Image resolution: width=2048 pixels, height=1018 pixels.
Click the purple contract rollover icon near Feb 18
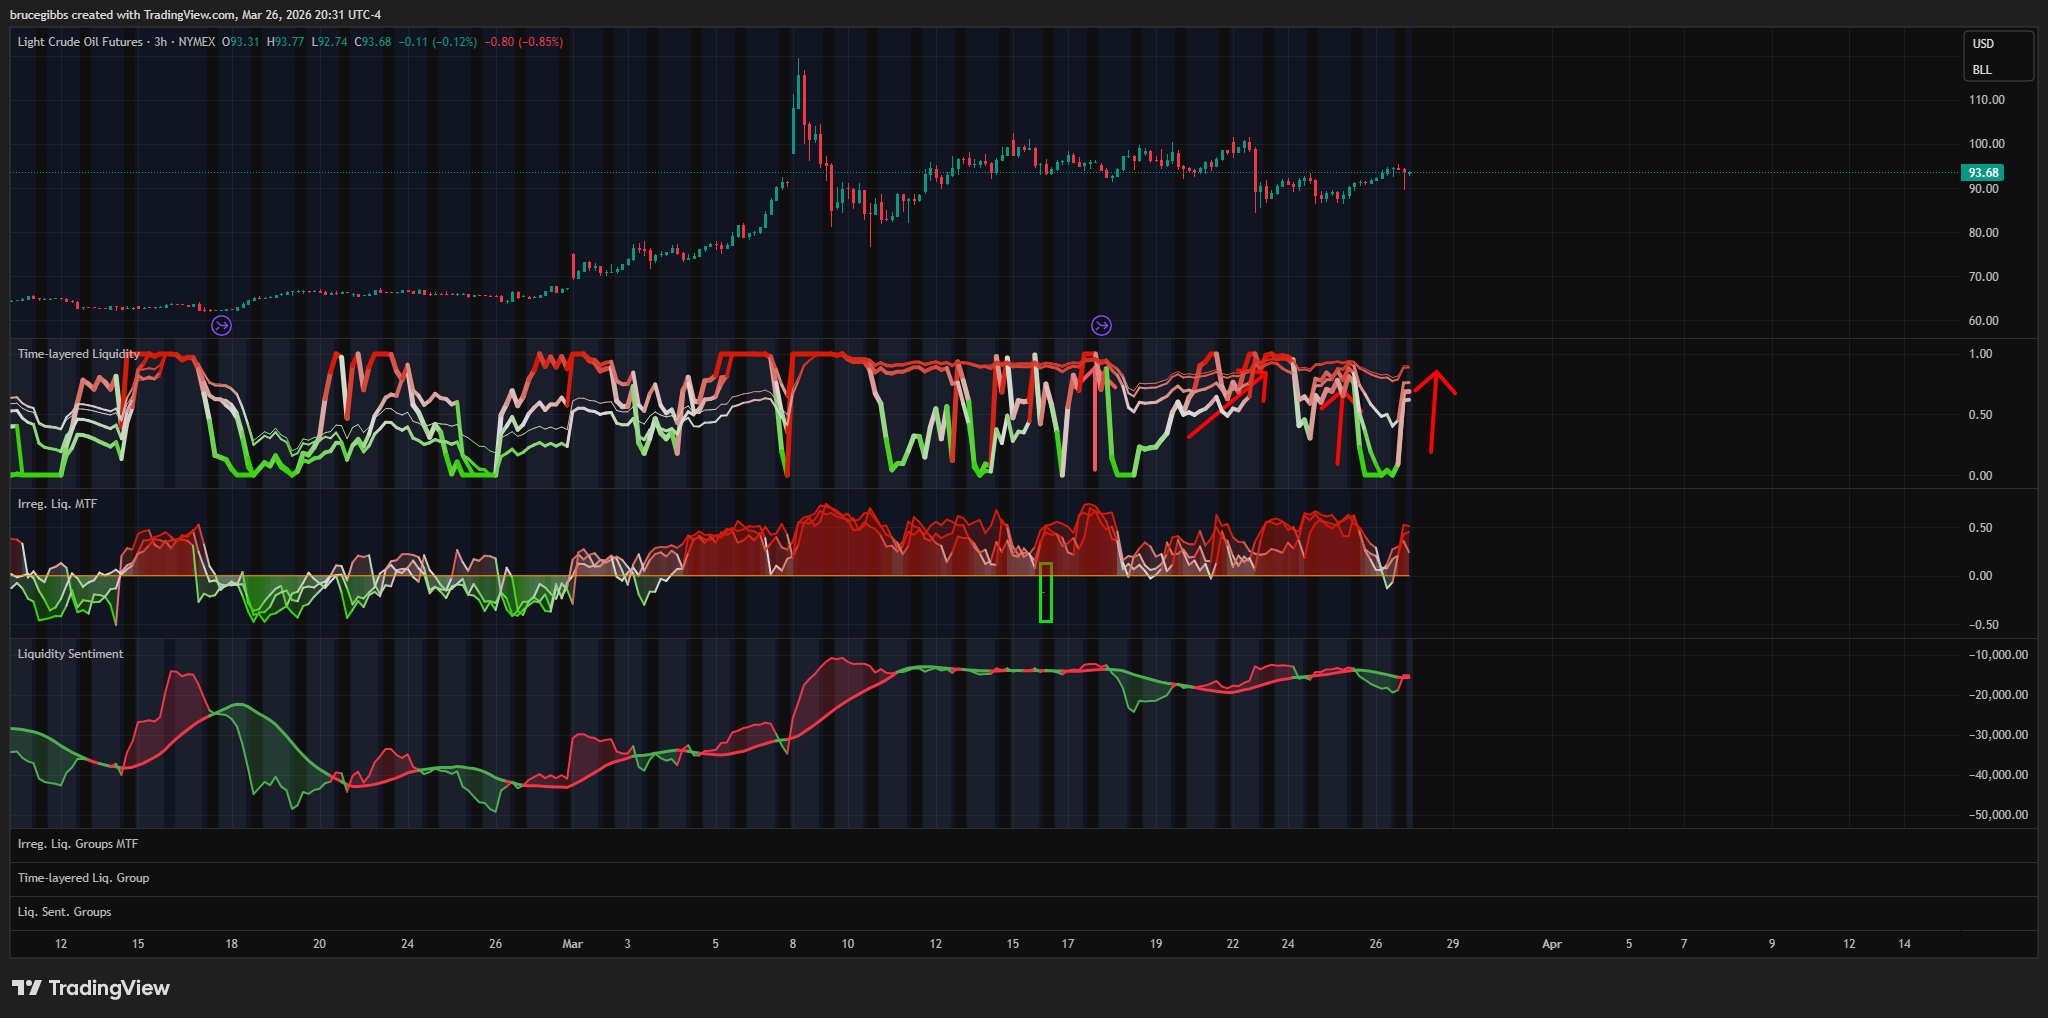click(222, 325)
